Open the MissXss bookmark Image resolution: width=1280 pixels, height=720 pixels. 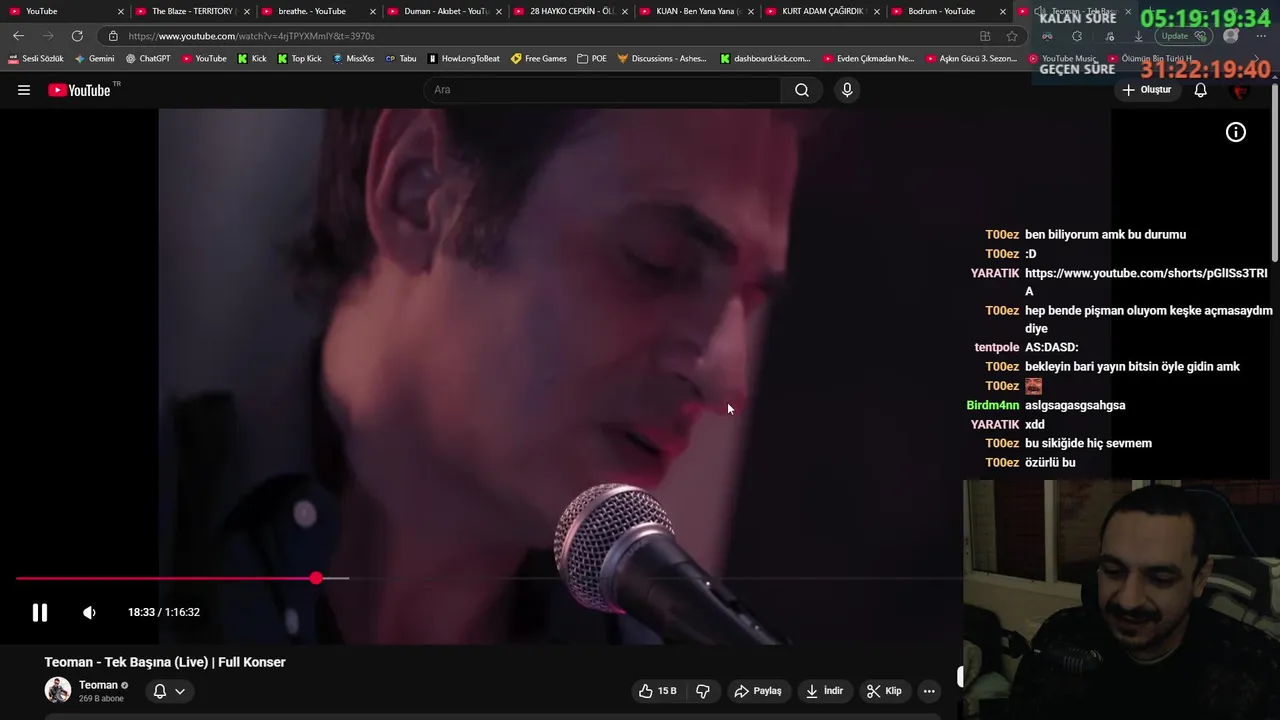pos(353,59)
